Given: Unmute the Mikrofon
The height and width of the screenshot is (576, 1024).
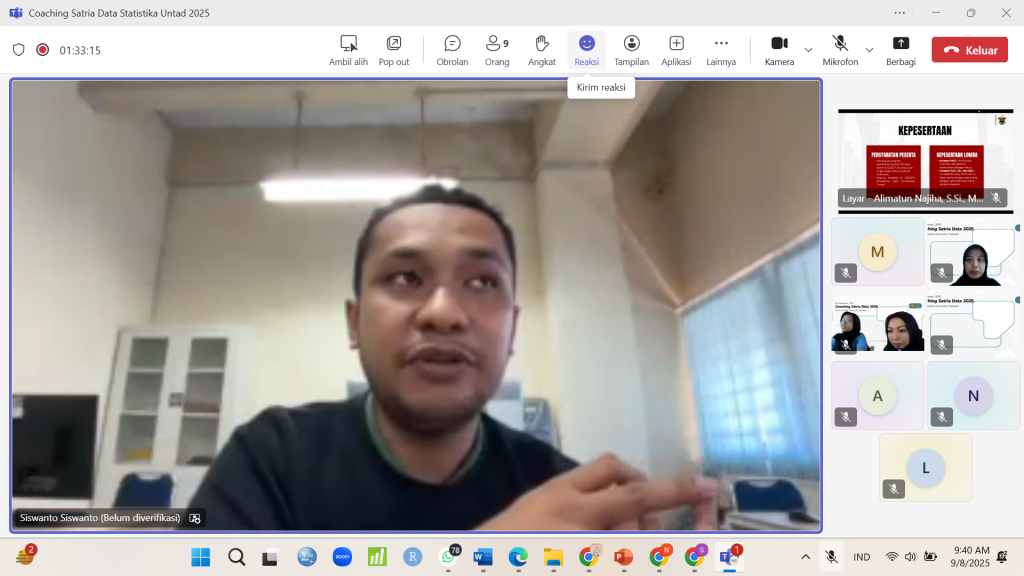Looking at the screenshot, I should coord(840,49).
